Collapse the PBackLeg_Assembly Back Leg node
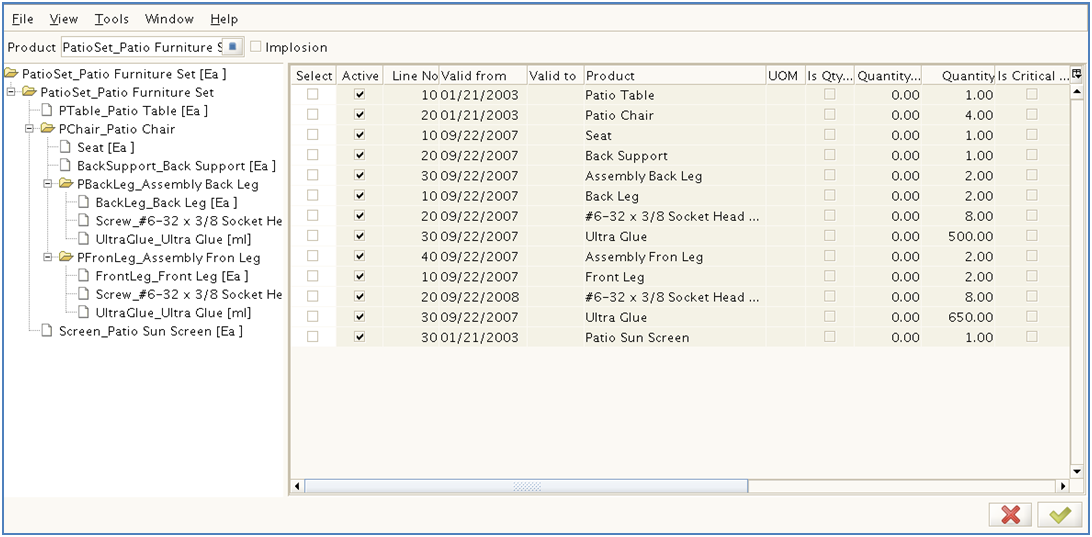 pos(48,185)
